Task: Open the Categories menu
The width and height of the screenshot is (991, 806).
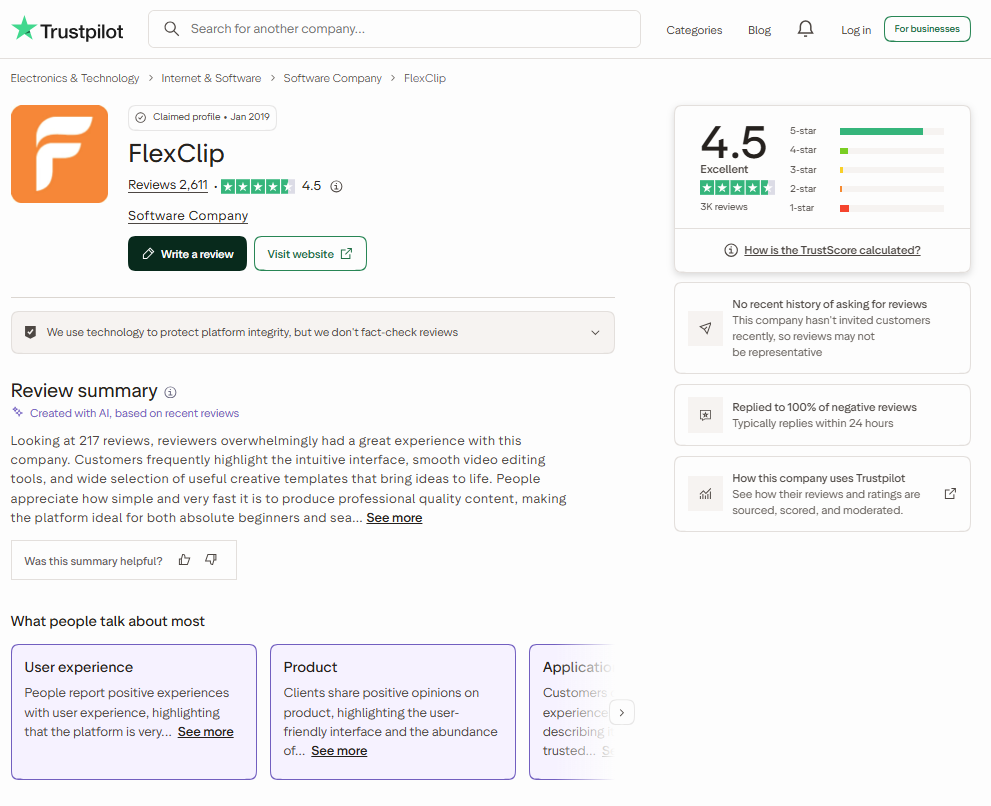Action: point(694,30)
